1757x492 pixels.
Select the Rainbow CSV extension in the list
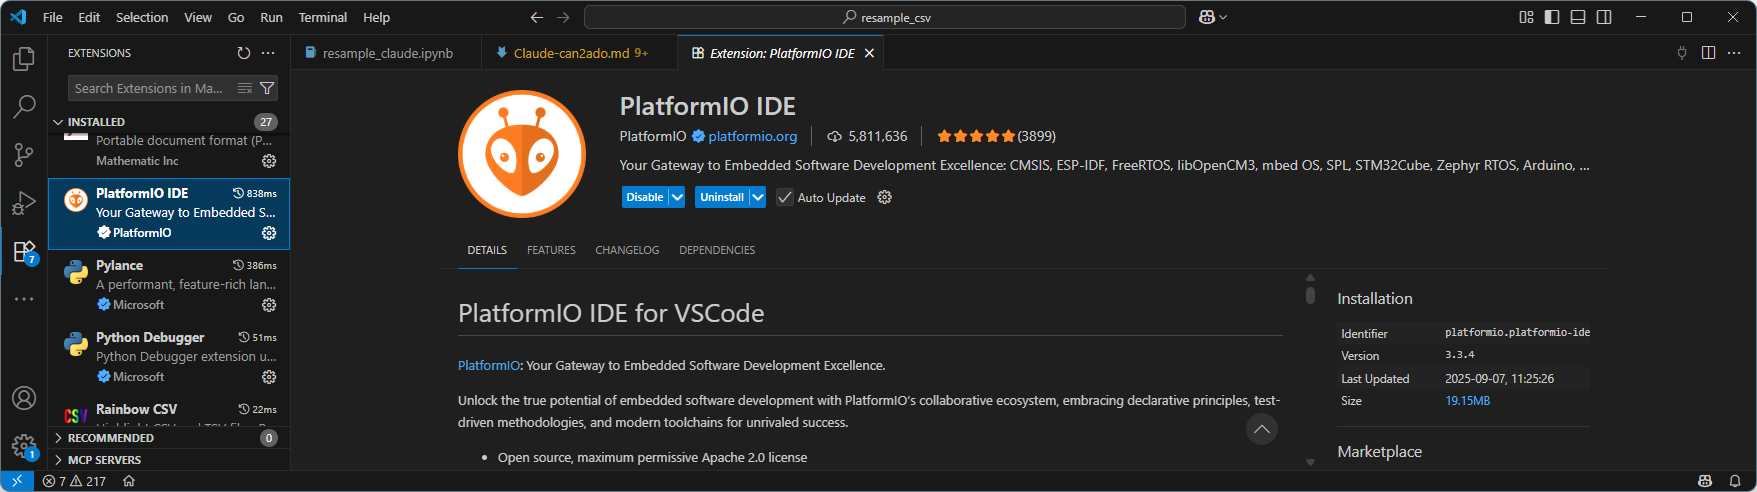pos(169,411)
